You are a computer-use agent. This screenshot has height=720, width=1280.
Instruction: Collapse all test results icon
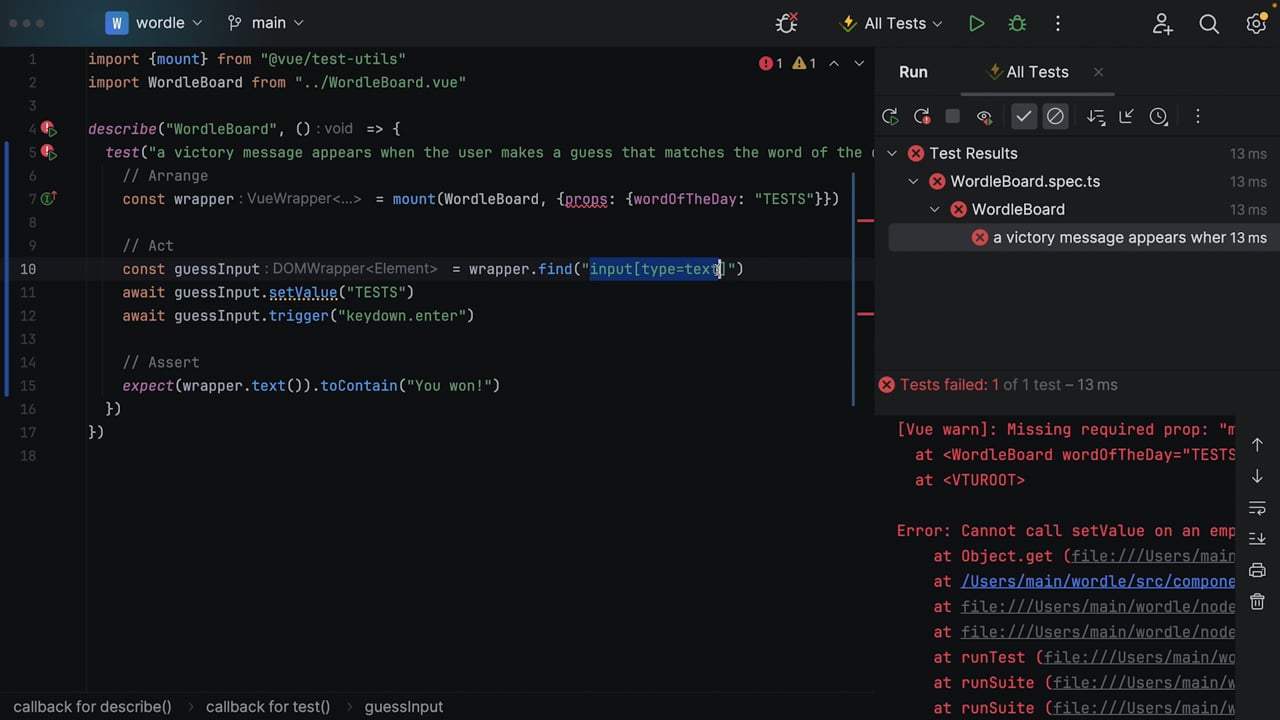tap(1126, 117)
